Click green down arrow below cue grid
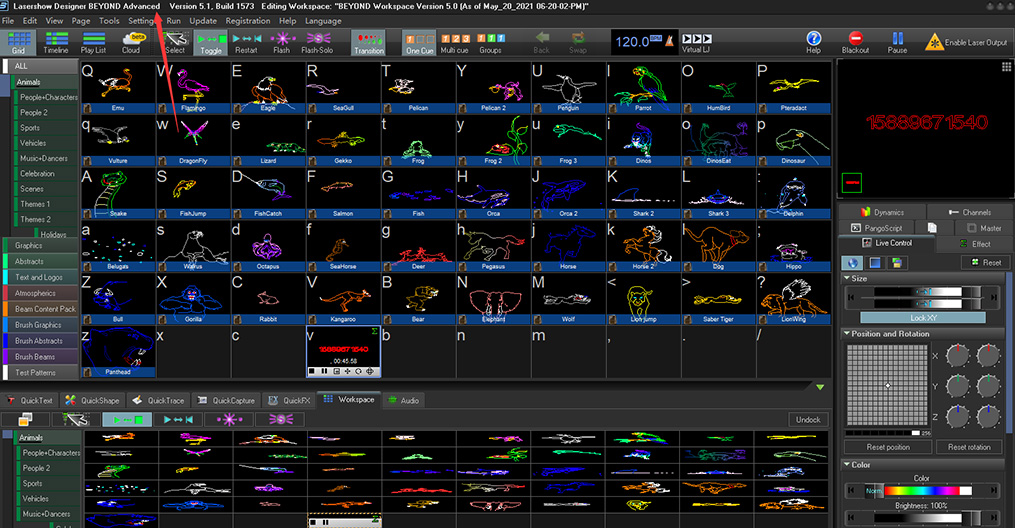The image size is (1015, 528). point(820,387)
